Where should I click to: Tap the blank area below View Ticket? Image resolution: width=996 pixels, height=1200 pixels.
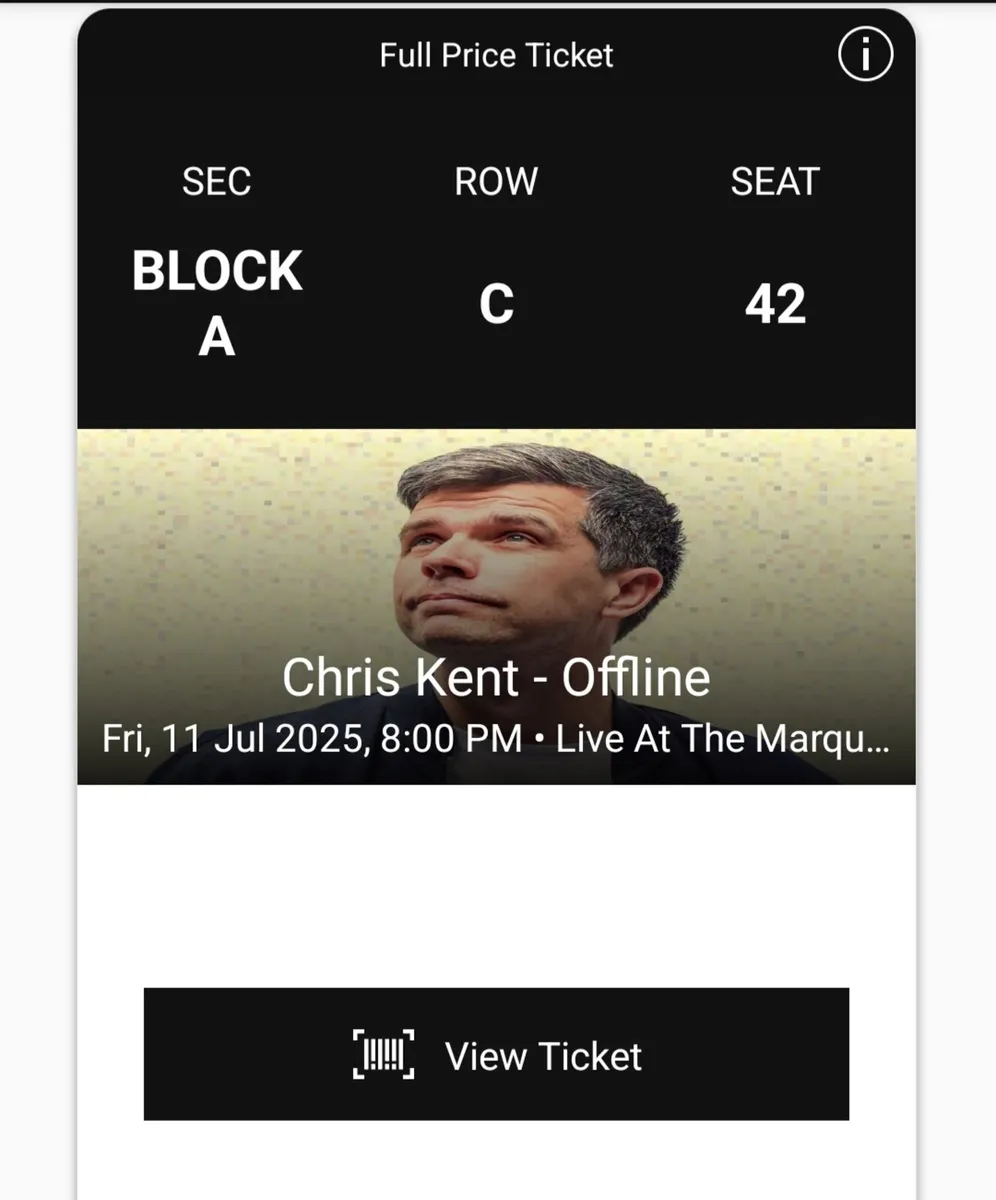pyautogui.click(x=496, y=1160)
